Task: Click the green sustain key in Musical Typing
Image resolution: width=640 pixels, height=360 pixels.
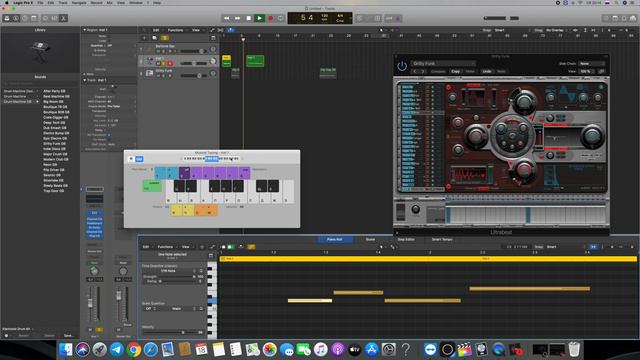Action: click(x=152, y=186)
